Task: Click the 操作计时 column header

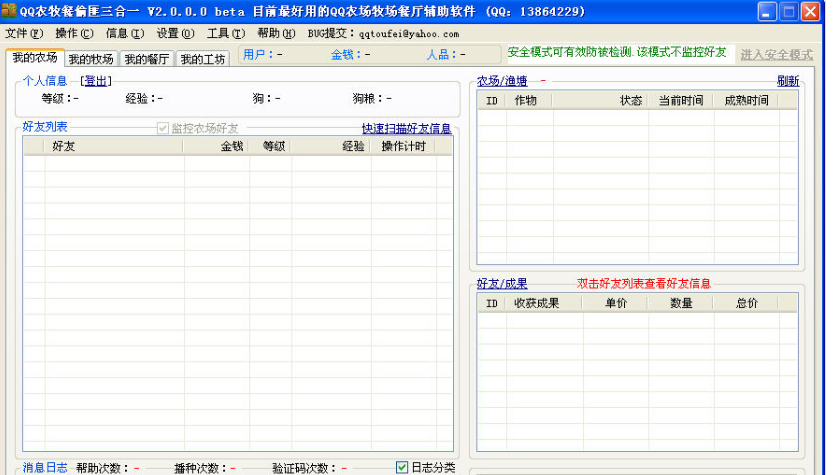Action: [403, 146]
